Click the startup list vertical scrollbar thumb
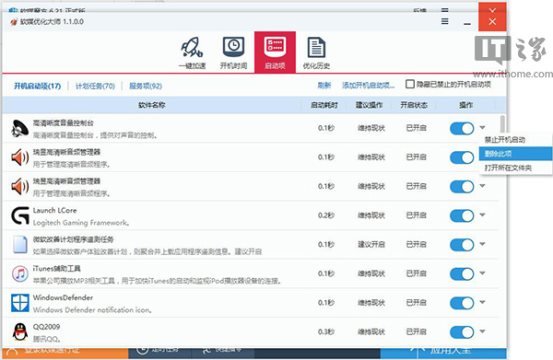This screenshot has width=553, height=360. point(502,125)
